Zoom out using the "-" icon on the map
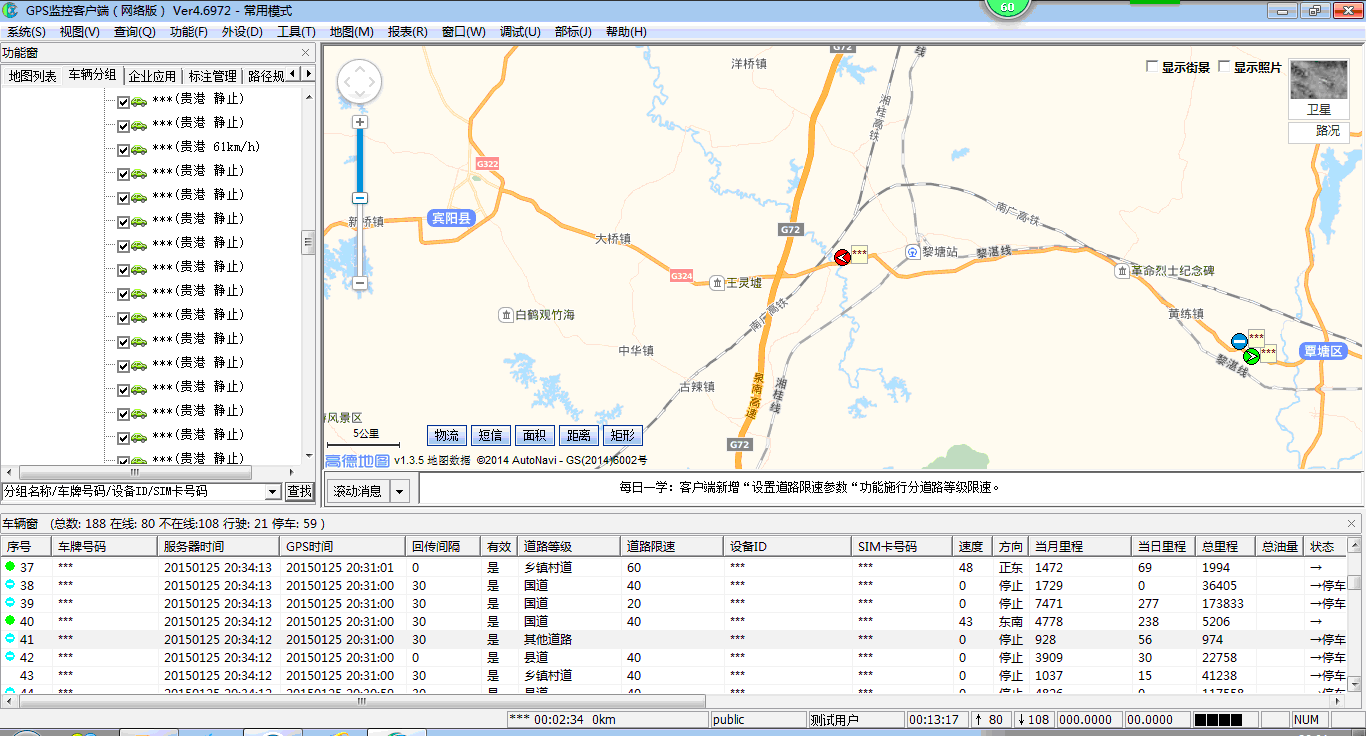This screenshot has height=736, width=1366. (360, 284)
